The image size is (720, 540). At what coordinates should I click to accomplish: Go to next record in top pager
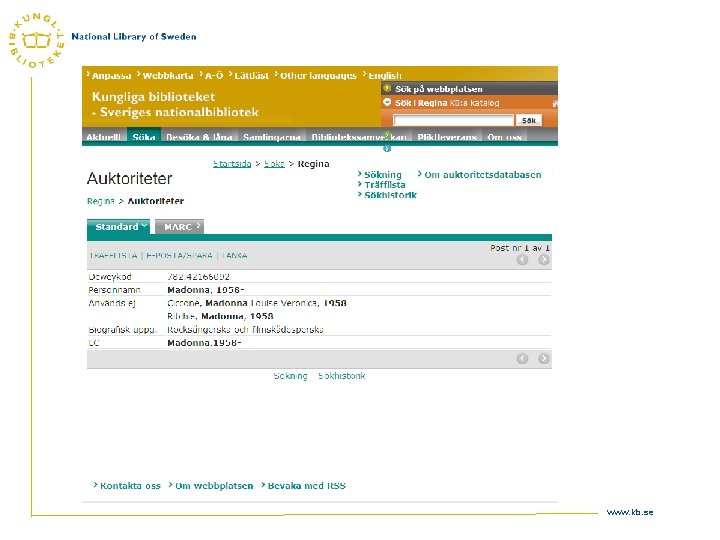pyautogui.click(x=544, y=260)
